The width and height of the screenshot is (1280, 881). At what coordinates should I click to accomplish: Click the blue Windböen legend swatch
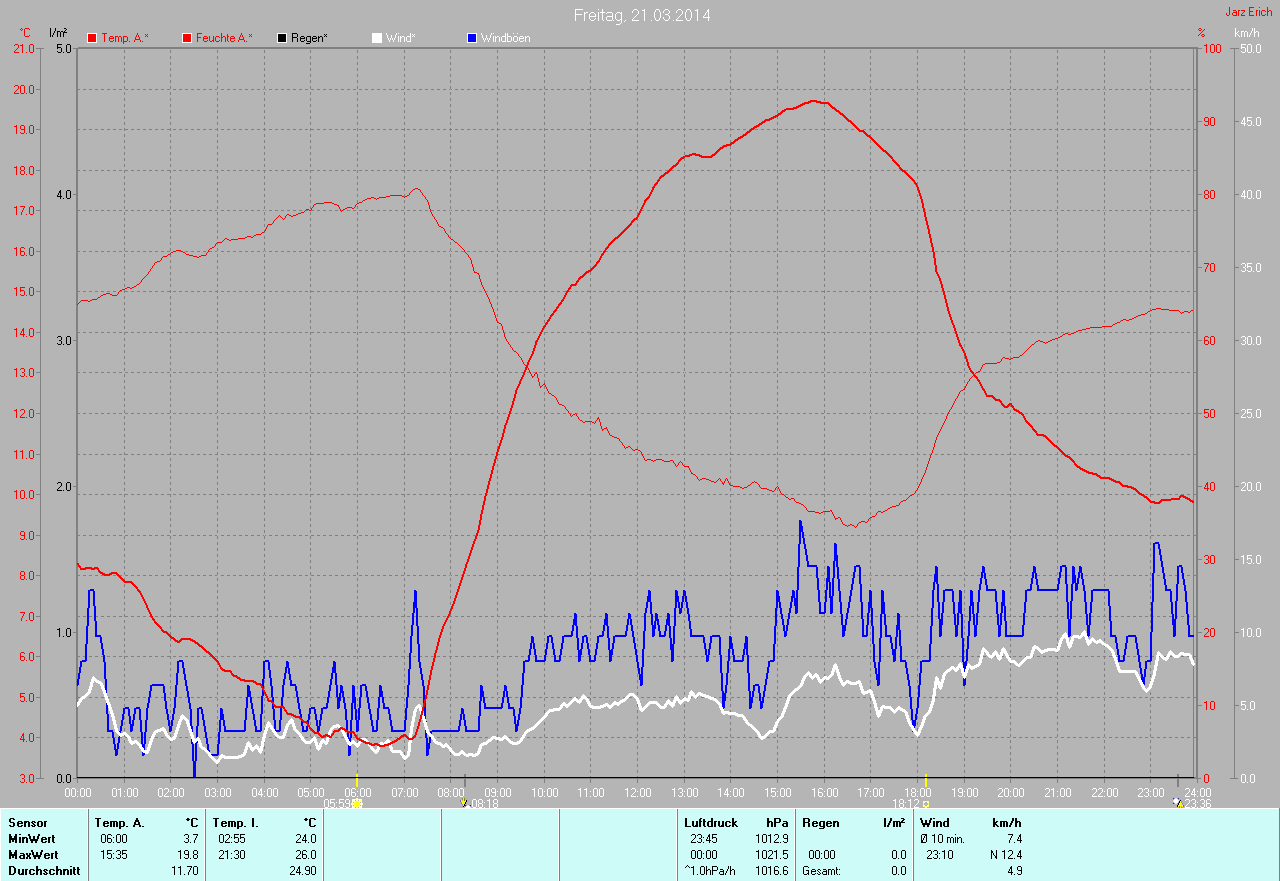[472, 38]
